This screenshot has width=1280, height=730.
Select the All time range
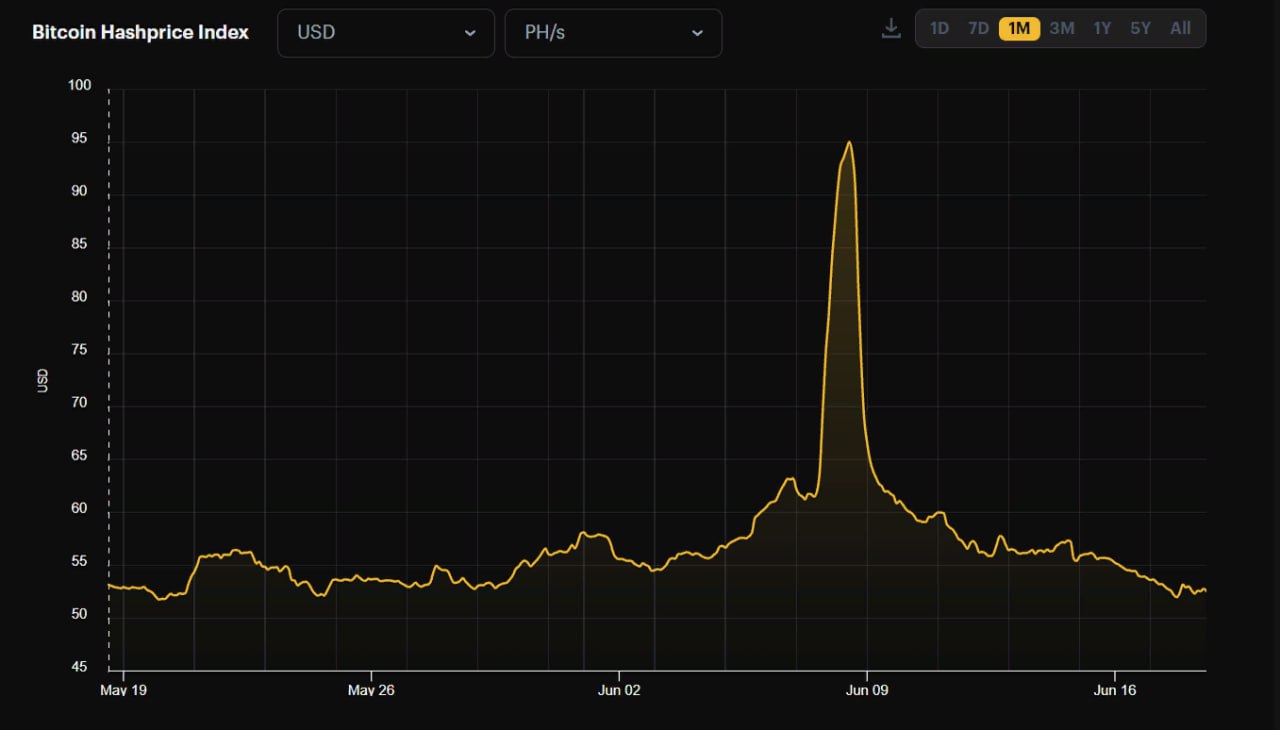[1181, 28]
